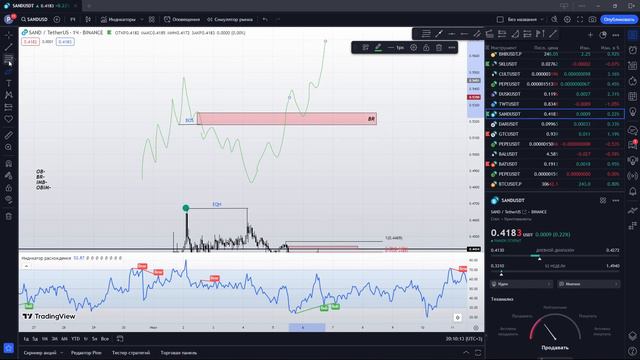Open quick search magnifier in top bar
Image resolution: width=640 pixels, height=360 pixels.
tap(554, 19)
